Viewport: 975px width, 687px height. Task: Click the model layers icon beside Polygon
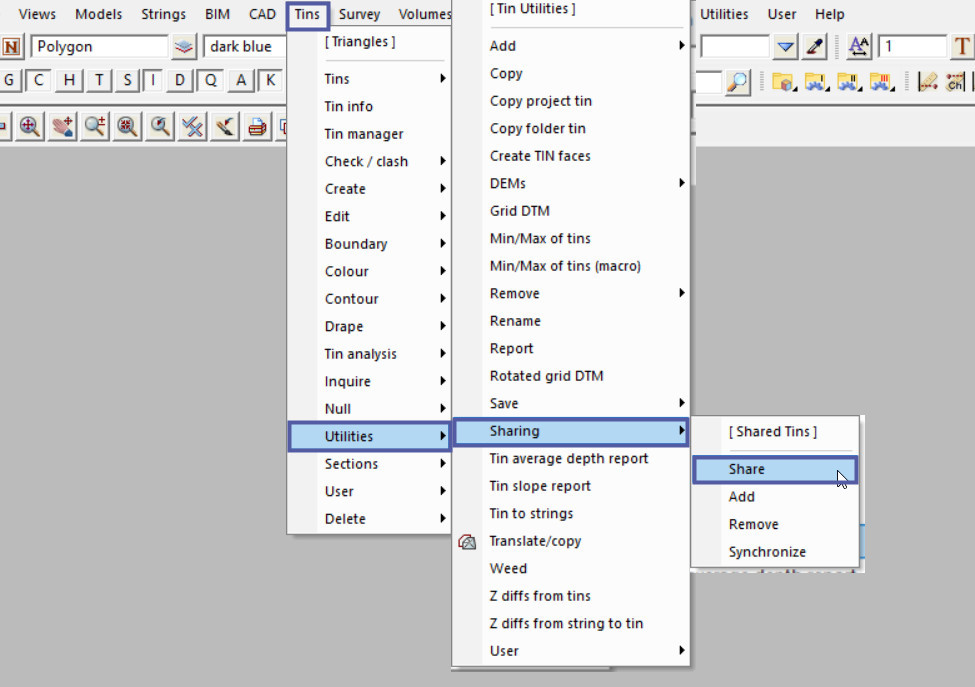point(184,47)
